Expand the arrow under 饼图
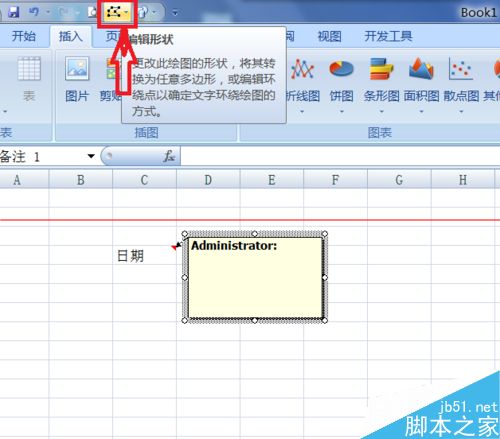Screen dimensions: 500x439 click(x=342, y=111)
